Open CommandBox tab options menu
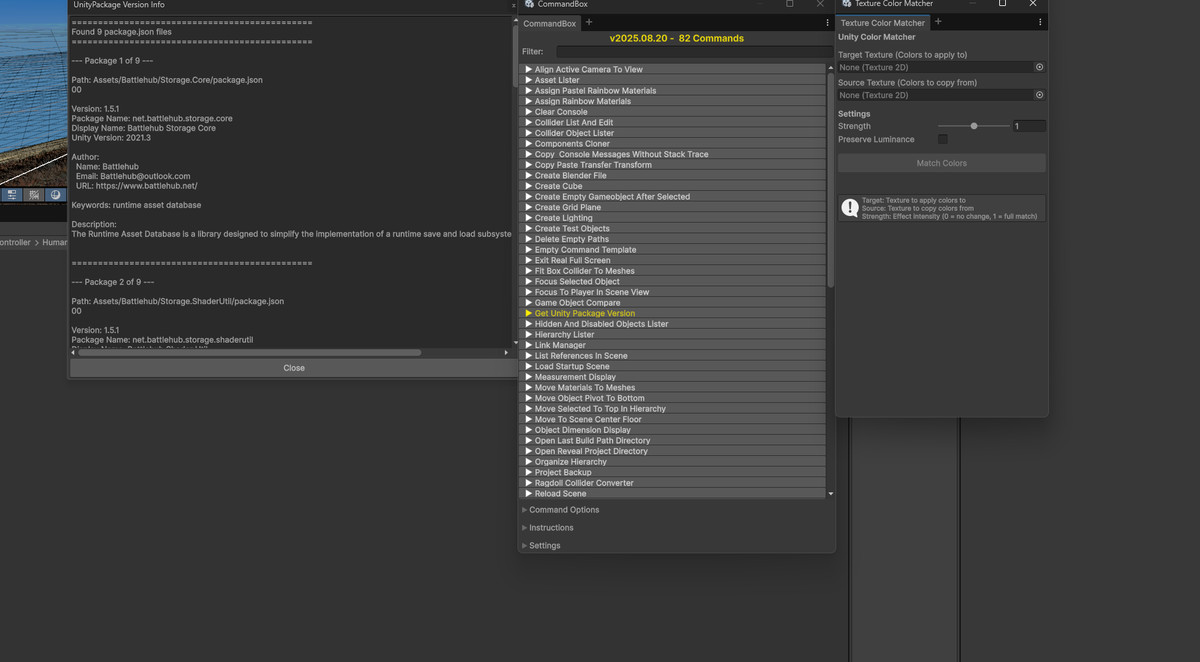This screenshot has width=1200, height=662. tap(827, 22)
